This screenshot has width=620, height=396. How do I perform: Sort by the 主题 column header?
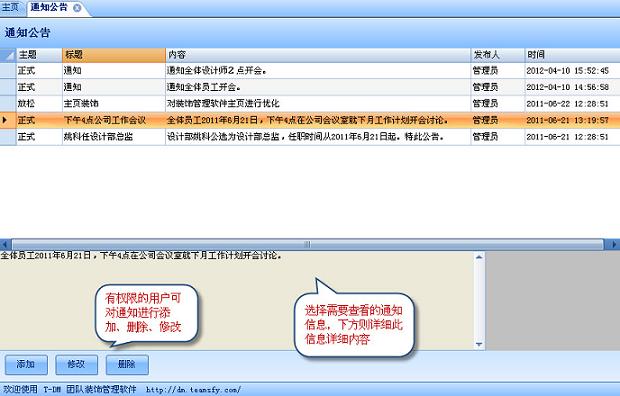39,55
